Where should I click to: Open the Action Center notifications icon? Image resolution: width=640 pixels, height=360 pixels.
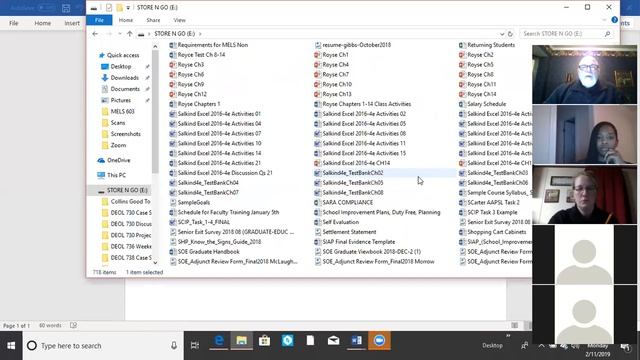pos(625,347)
